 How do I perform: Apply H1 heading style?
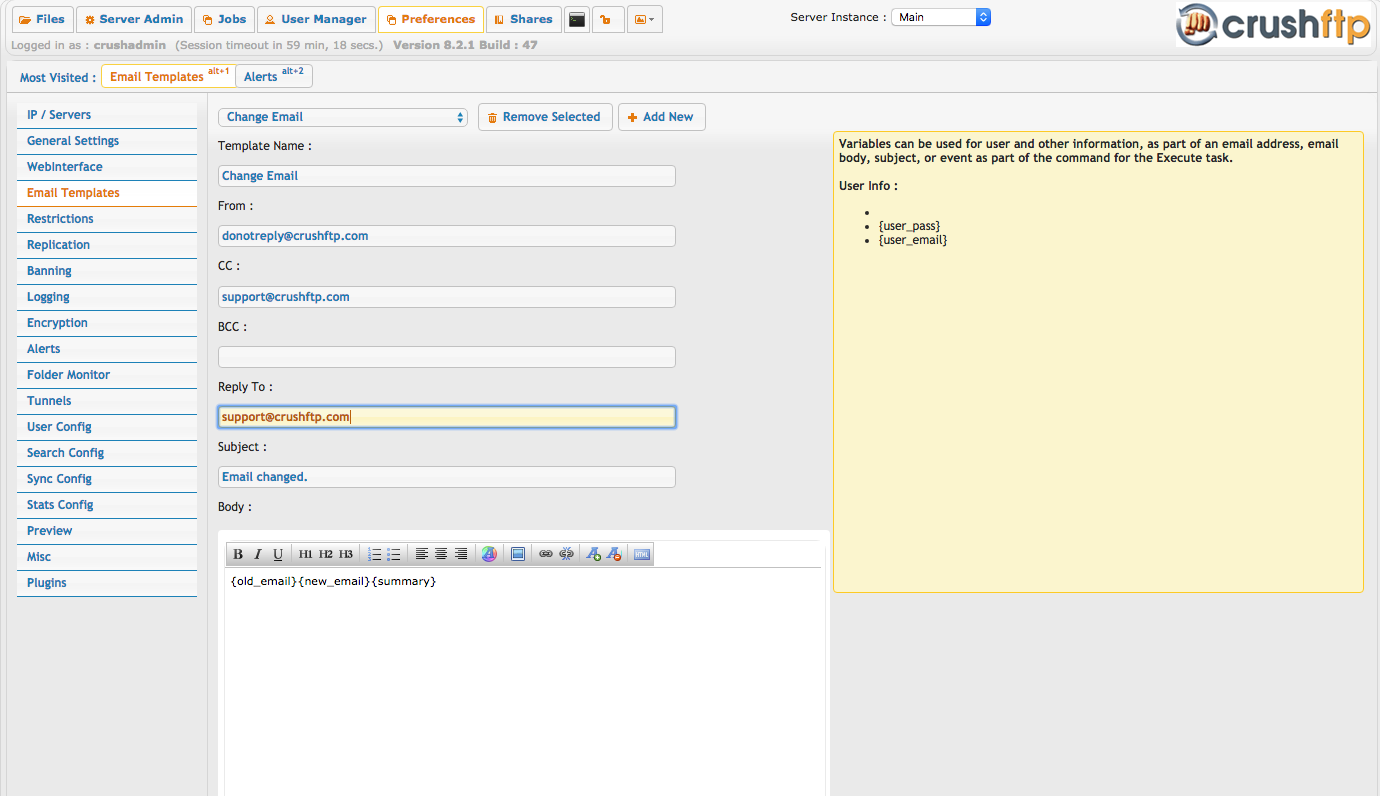306,554
